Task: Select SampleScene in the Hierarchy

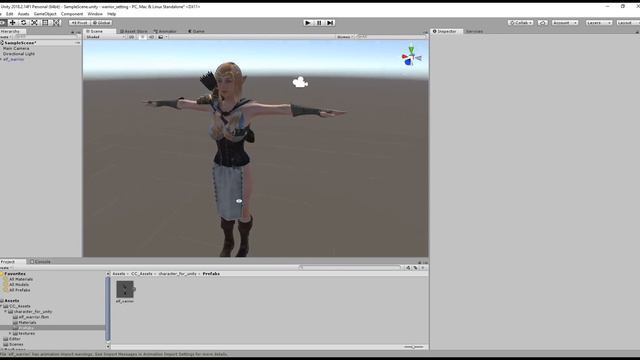Action: pyautogui.click(x=20, y=43)
